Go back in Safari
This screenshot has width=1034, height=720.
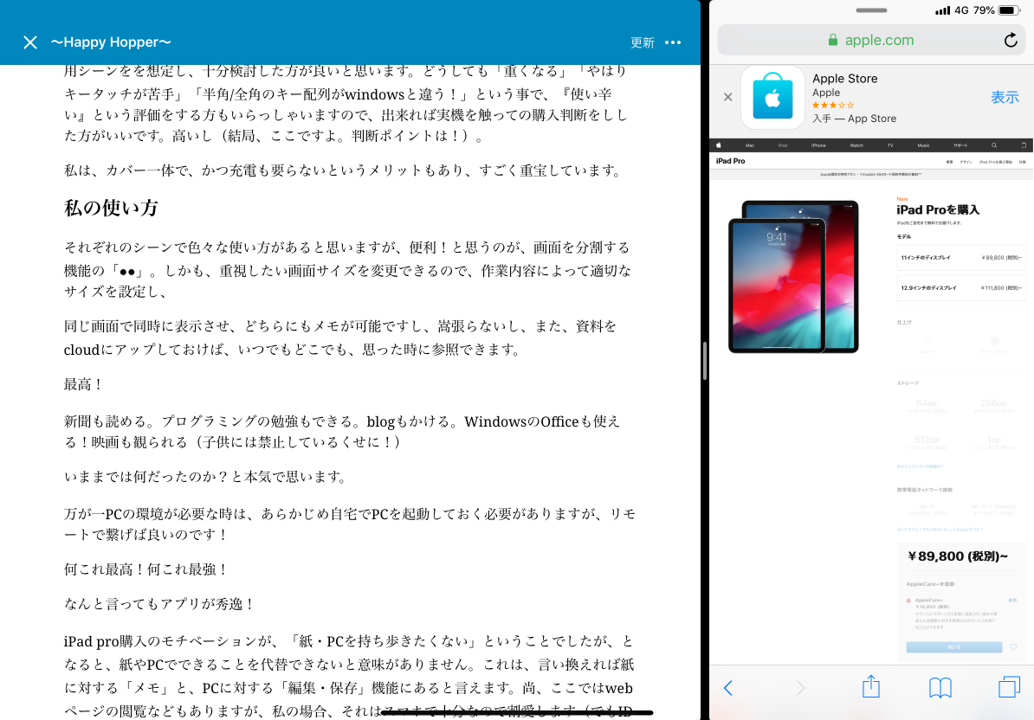point(728,688)
